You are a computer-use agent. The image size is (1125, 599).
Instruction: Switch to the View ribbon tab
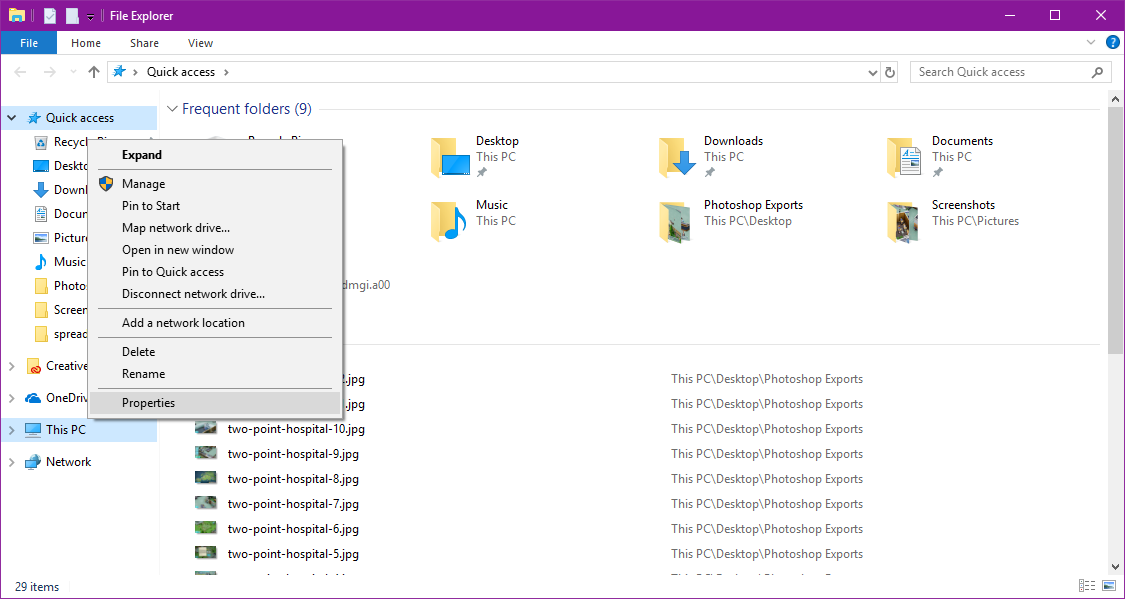point(200,43)
